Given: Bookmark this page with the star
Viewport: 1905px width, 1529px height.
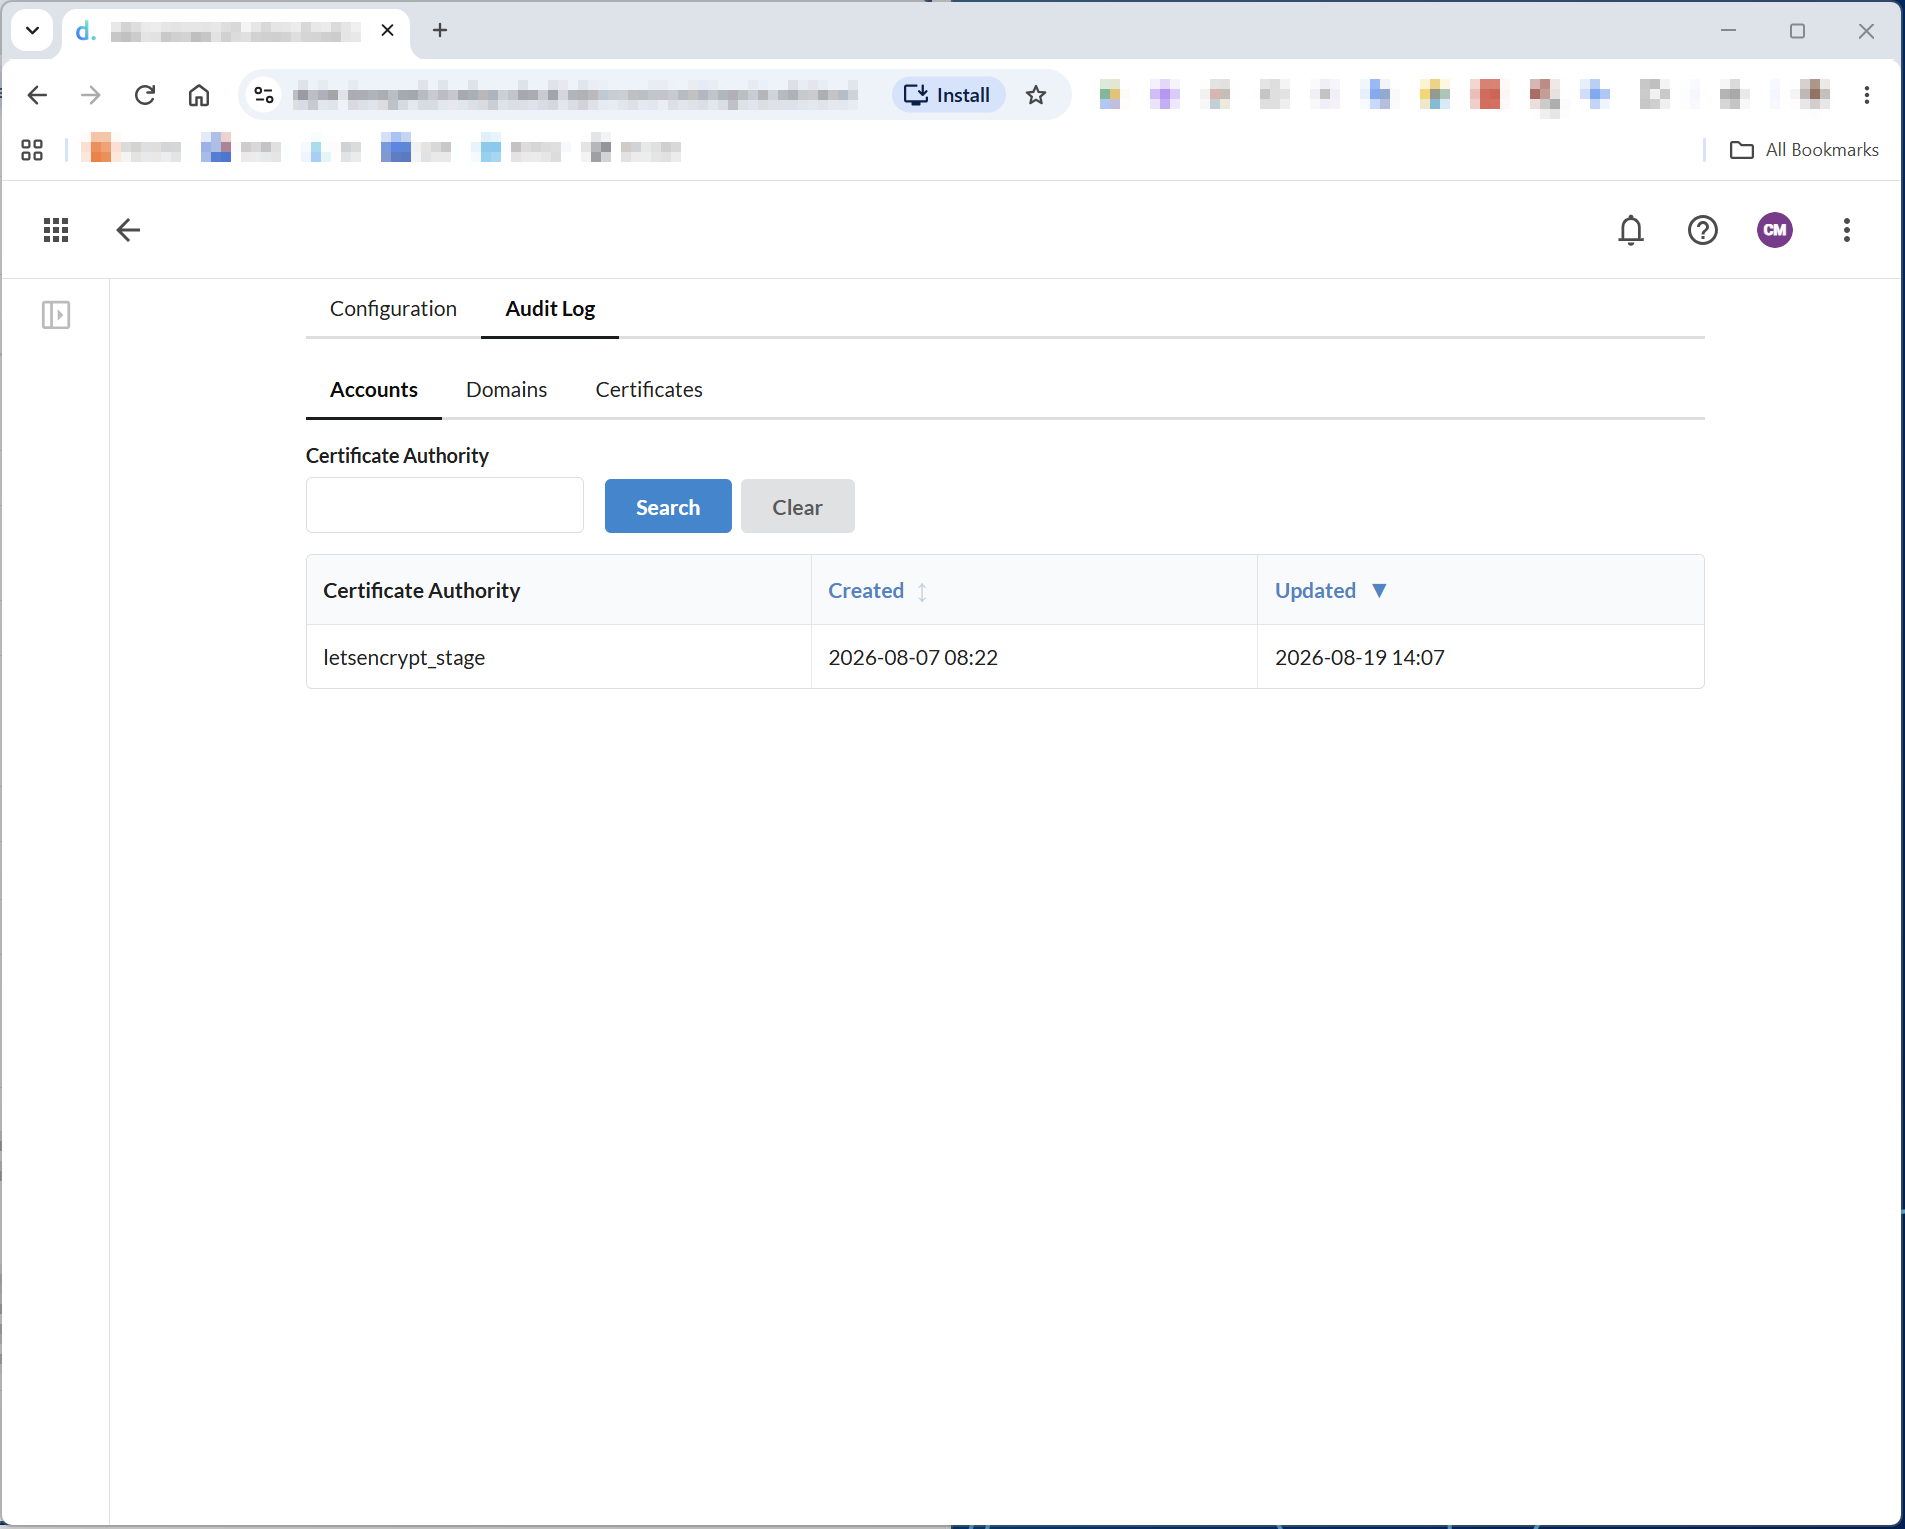Looking at the screenshot, I should pyautogui.click(x=1036, y=95).
